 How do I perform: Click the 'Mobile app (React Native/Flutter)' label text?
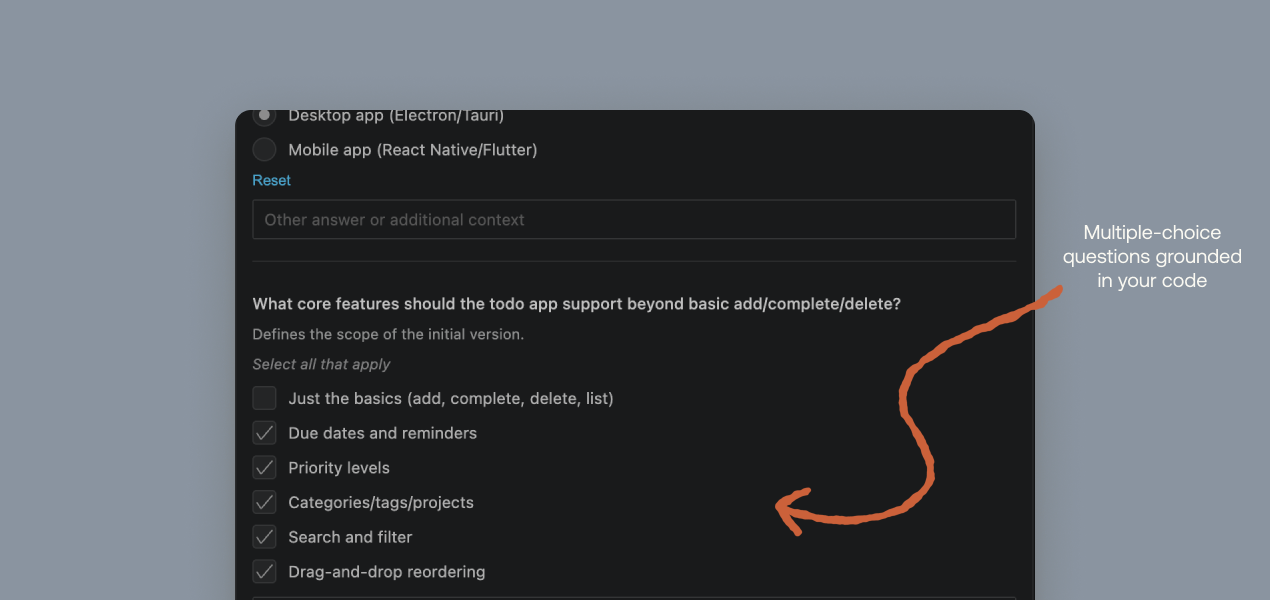pos(412,150)
